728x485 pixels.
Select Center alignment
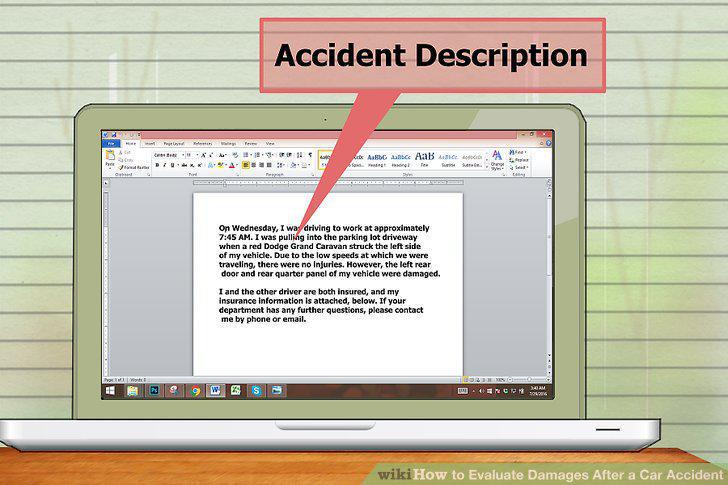[254, 165]
